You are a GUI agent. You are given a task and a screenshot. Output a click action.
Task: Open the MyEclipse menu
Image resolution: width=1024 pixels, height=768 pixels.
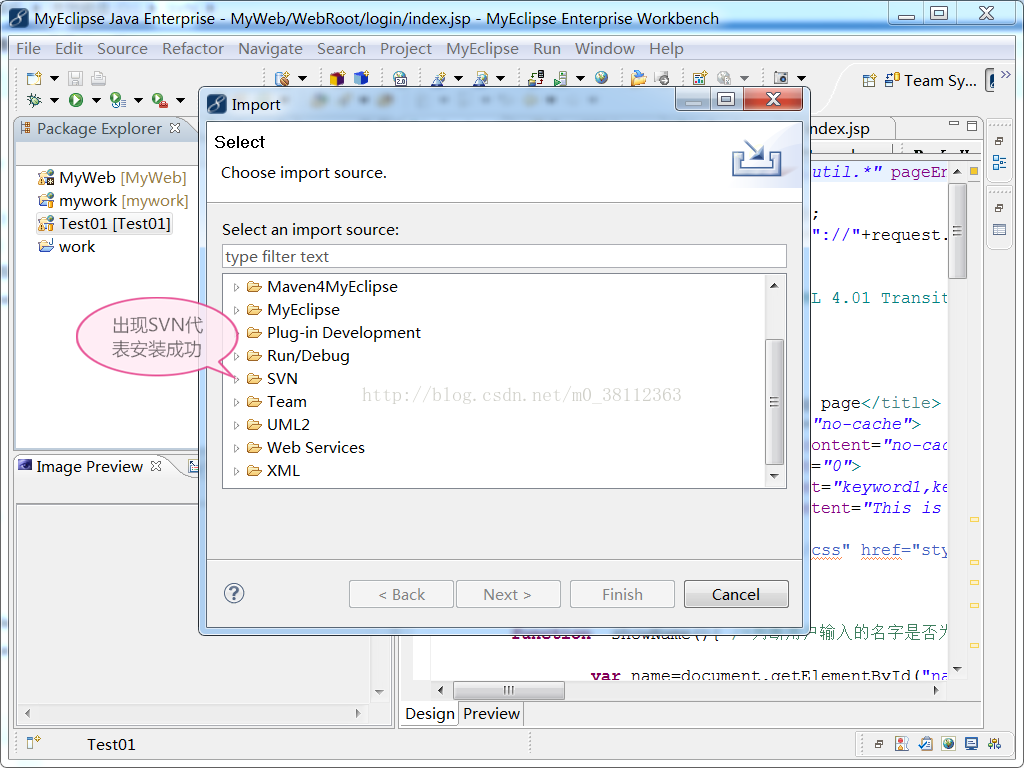click(482, 49)
